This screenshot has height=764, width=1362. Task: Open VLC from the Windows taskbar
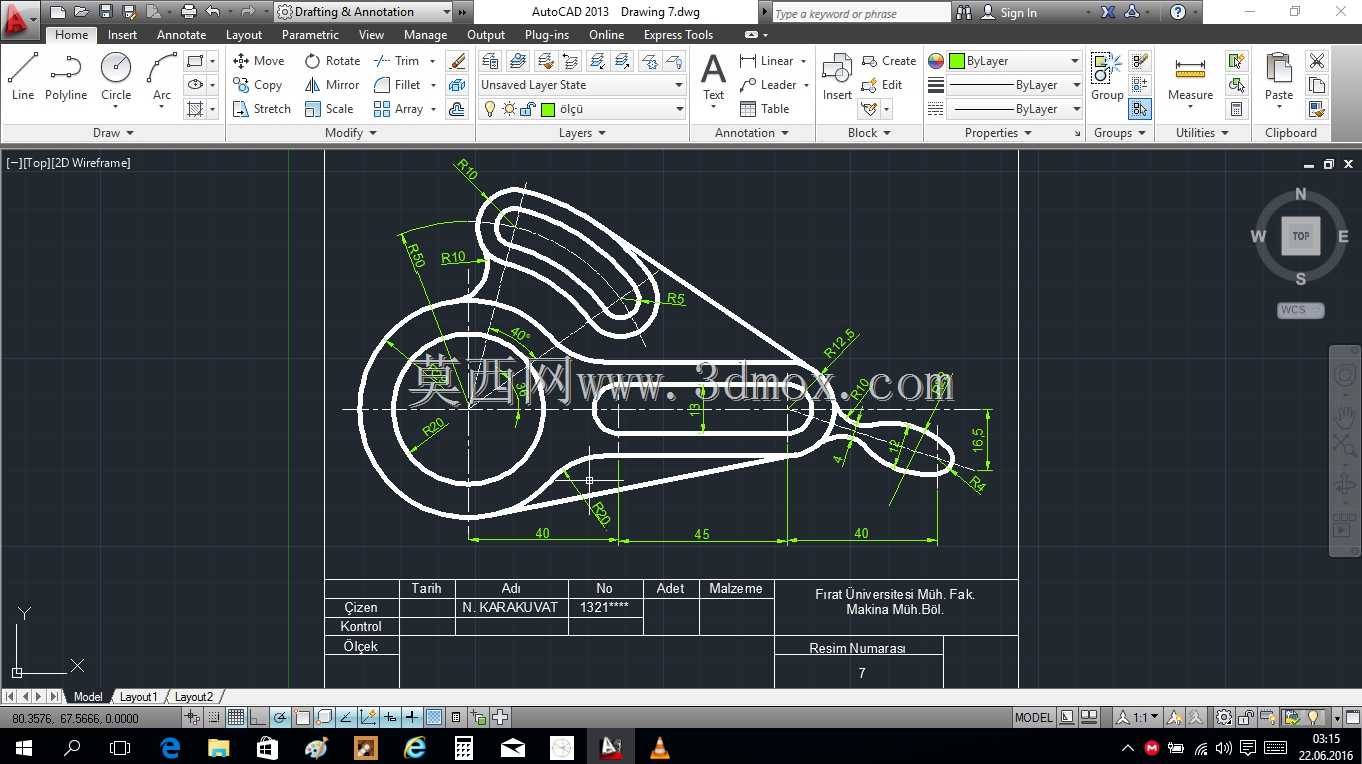pyautogui.click(x=659, y=747)
